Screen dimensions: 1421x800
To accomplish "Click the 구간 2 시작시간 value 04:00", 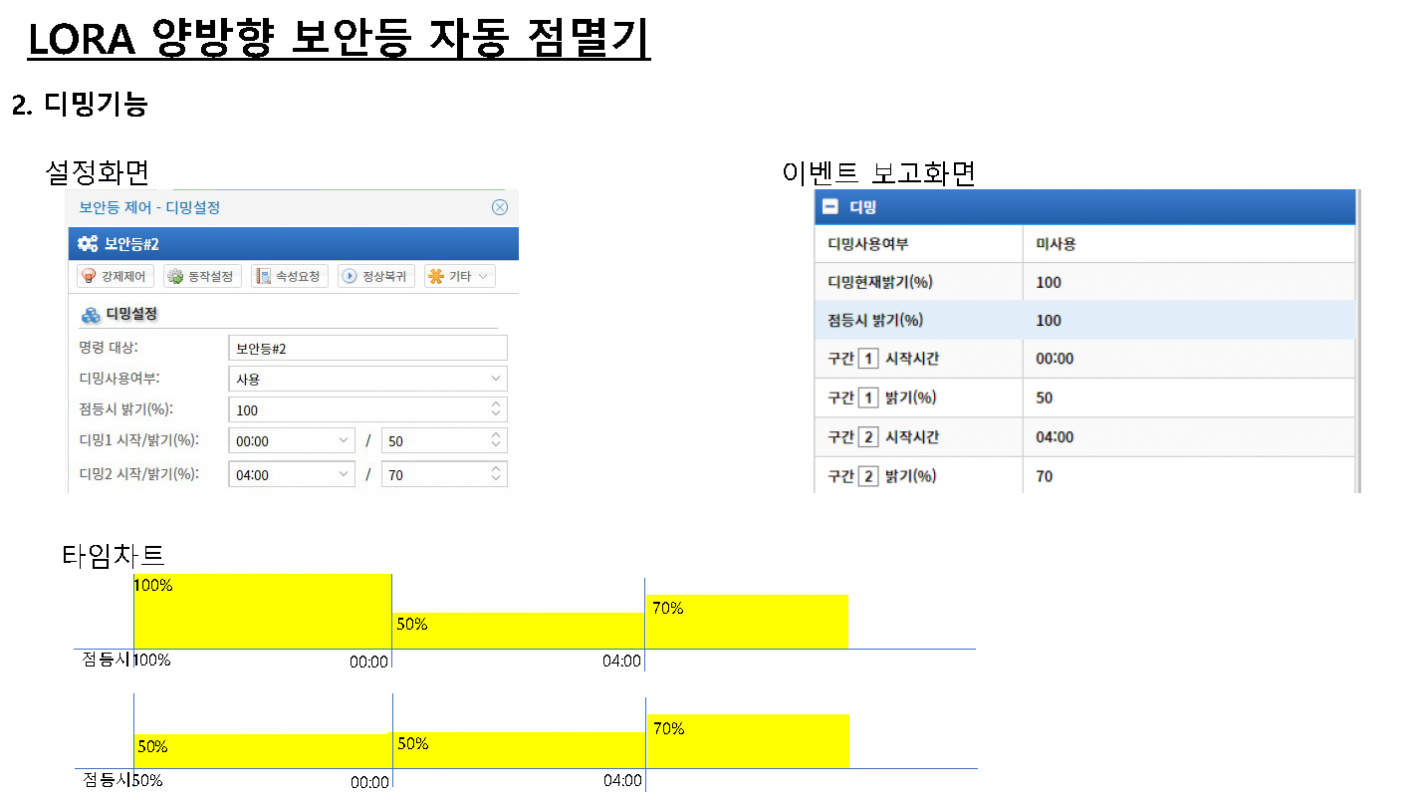I will click(1054, 437).
